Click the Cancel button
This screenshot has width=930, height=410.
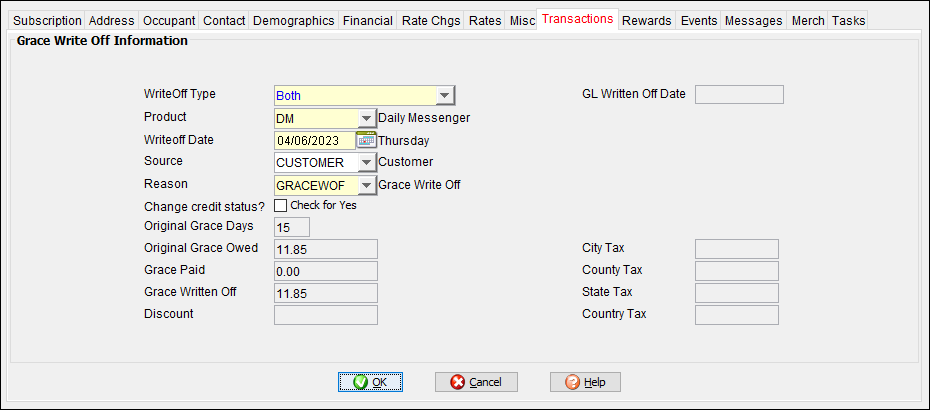pyautogui.click(x=476, y=382)
